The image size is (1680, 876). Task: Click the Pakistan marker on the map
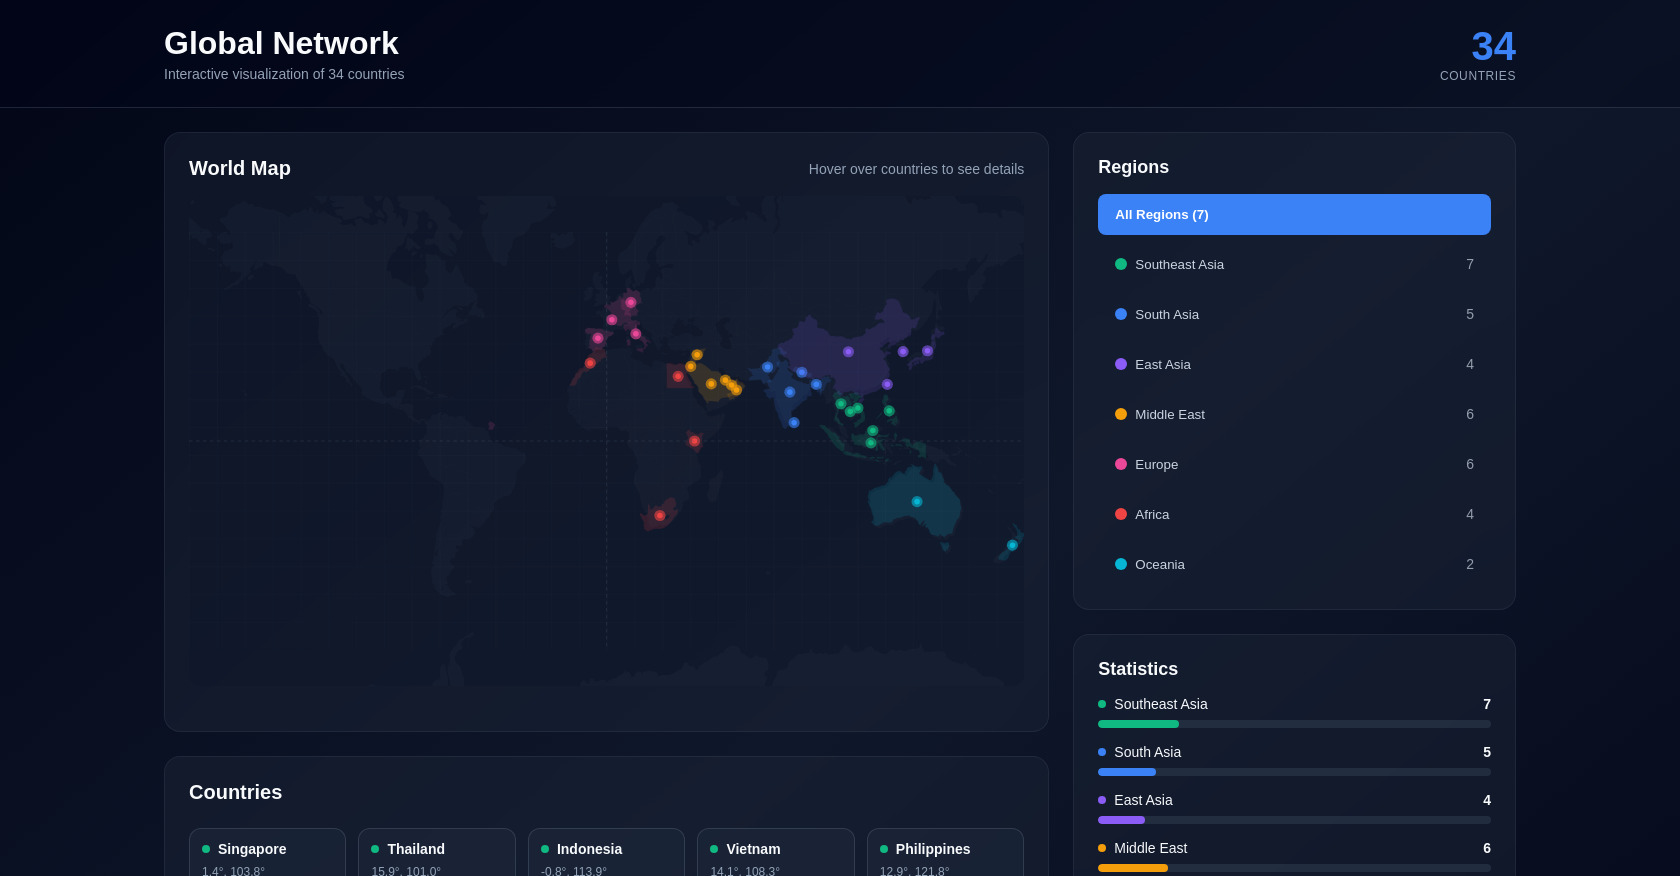pyautogui.click(x=768, y=367)
